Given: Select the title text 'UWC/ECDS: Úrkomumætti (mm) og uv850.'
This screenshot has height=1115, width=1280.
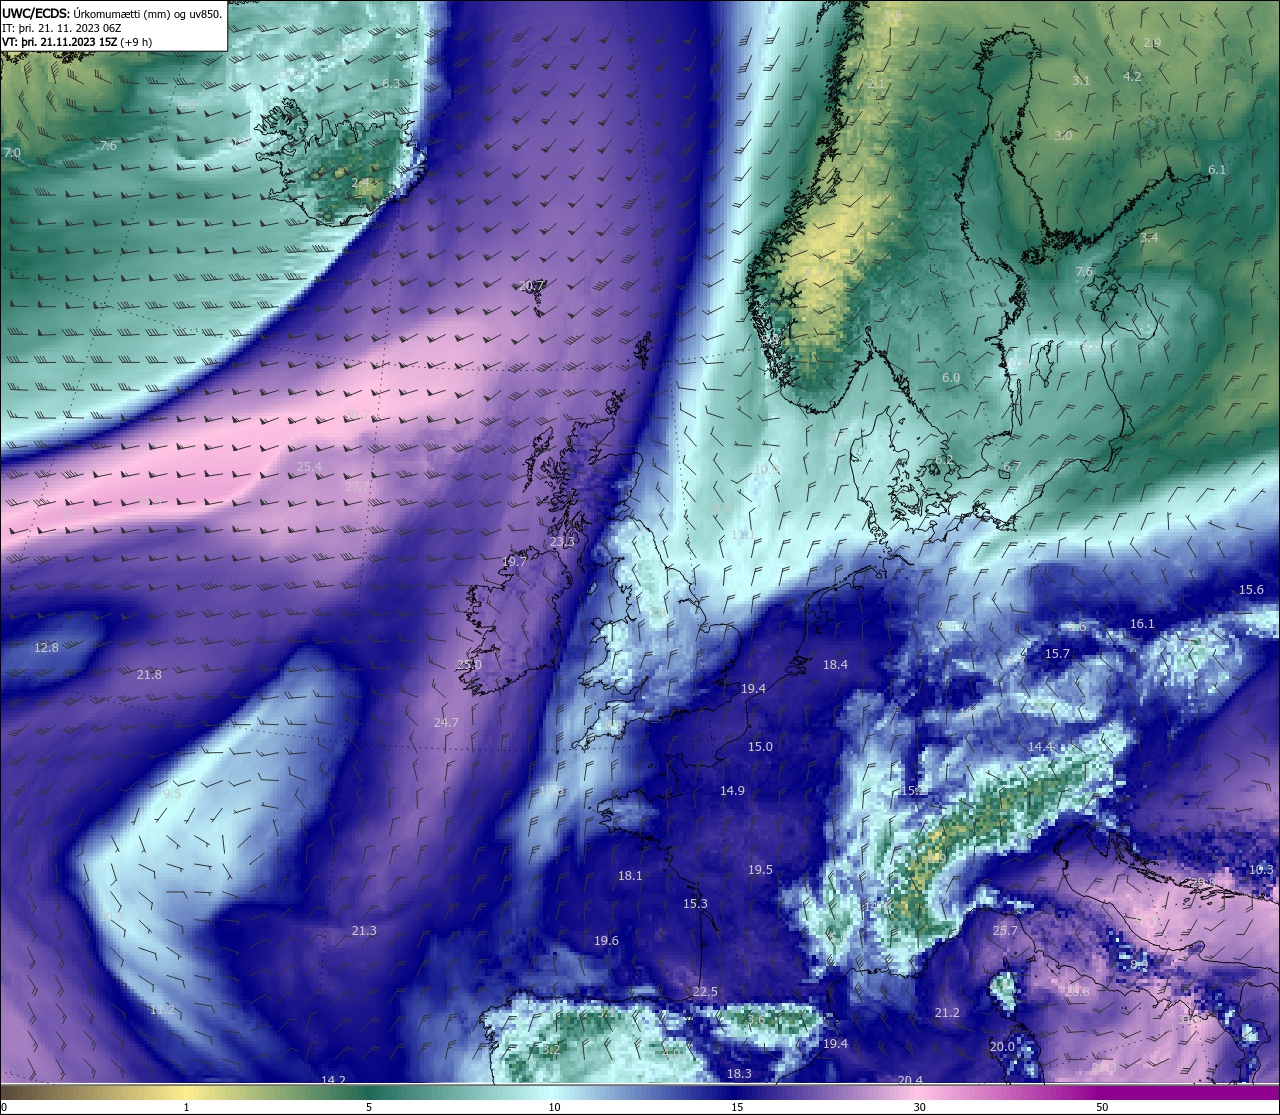Looking at the screenshot, I should 112,13.
